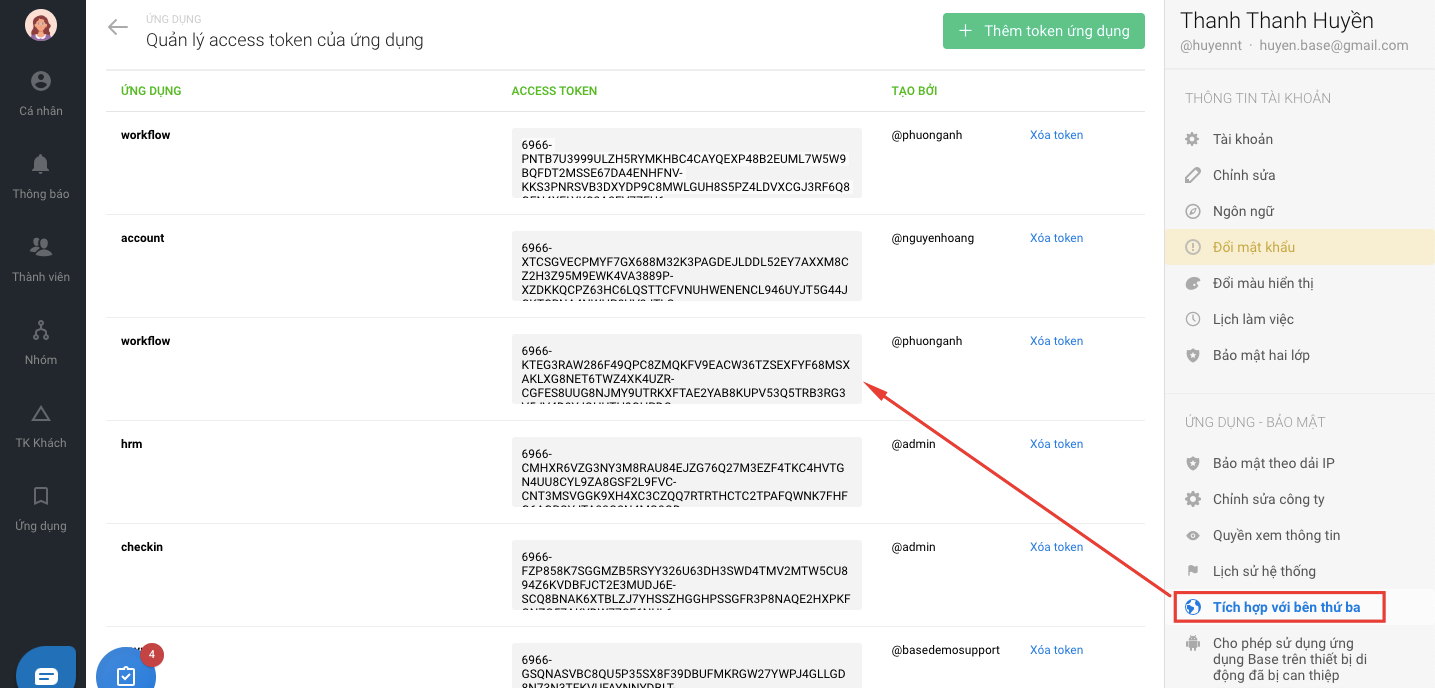Click the ACCESS TOKEN column header
The height and width of the screenshot is (688, 1435).
(554, 91)
